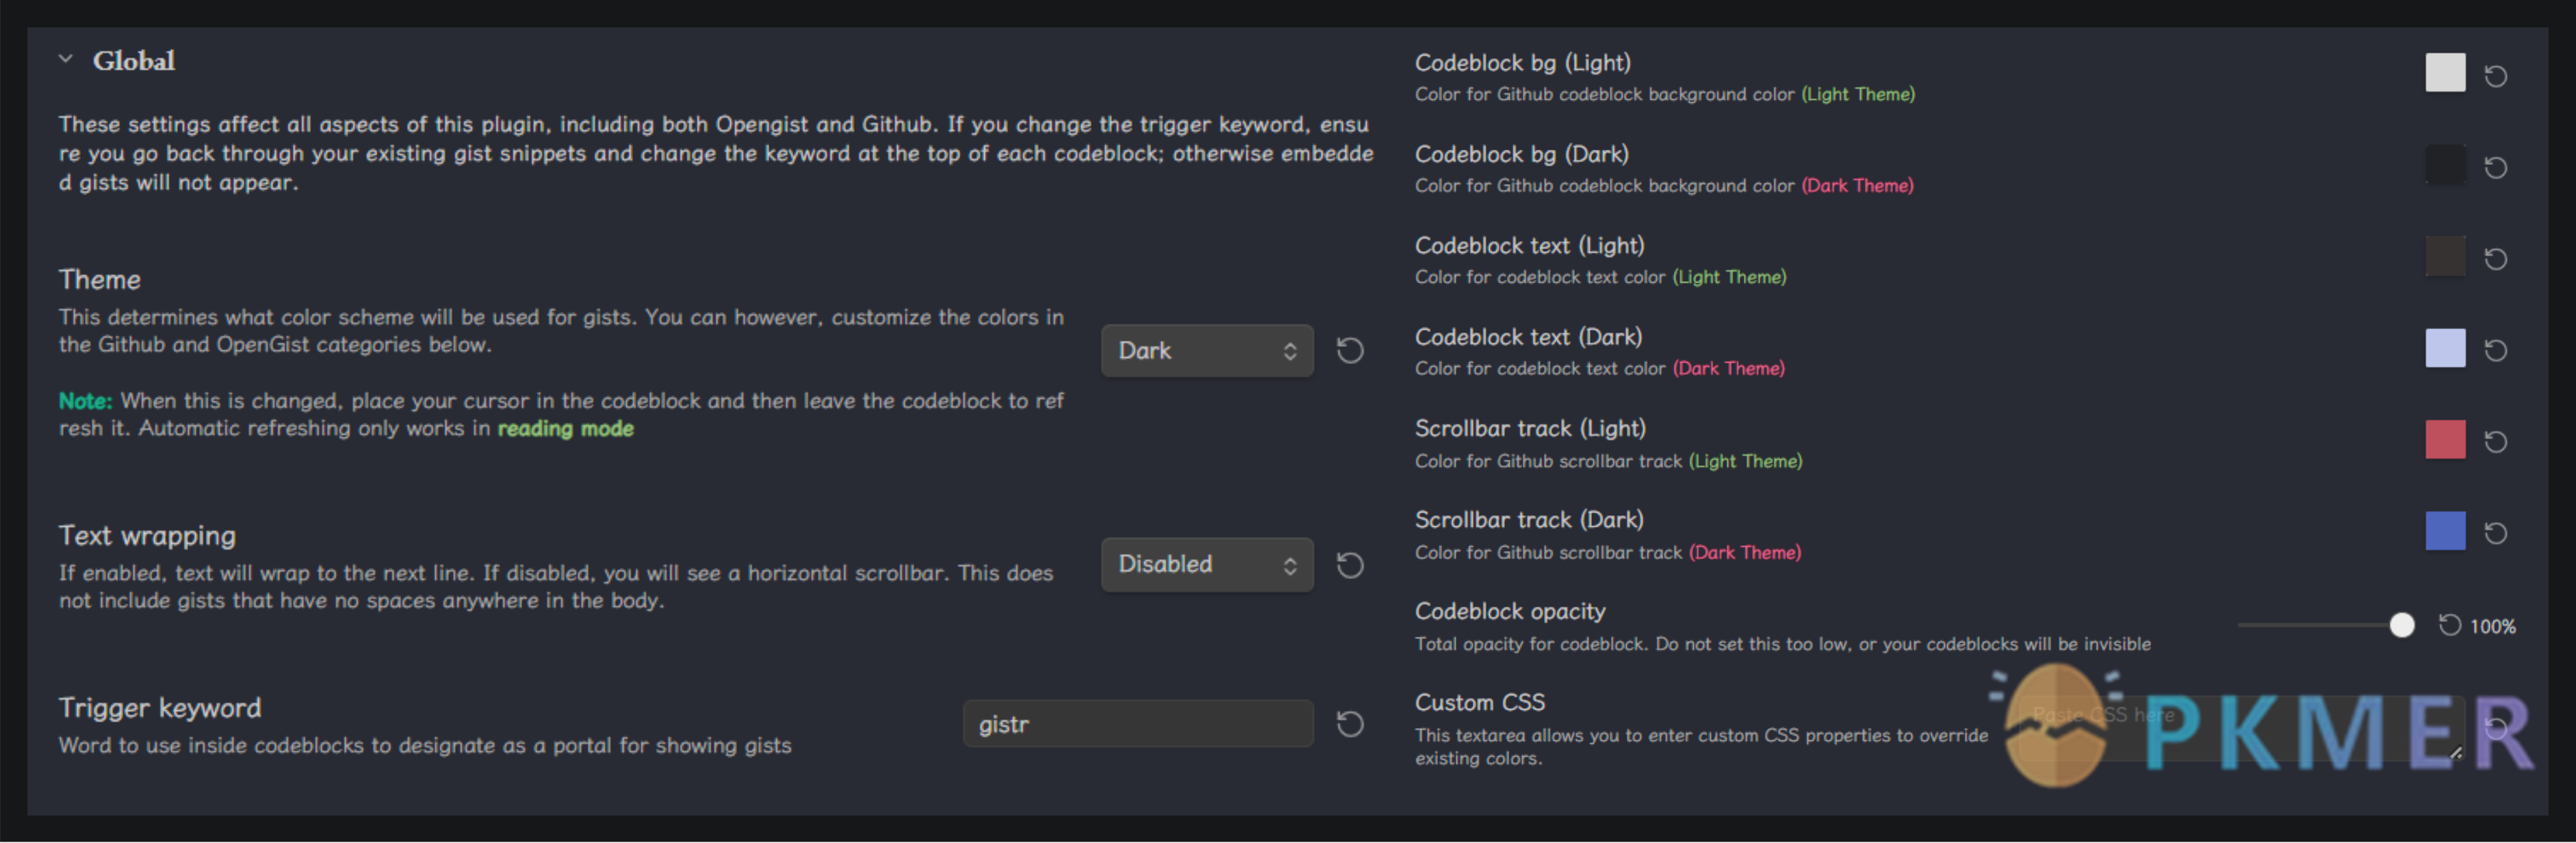This screenshot has height=843, width=2576.
Task: Reset the Trigger keyword field
Action: (1350, 723)
